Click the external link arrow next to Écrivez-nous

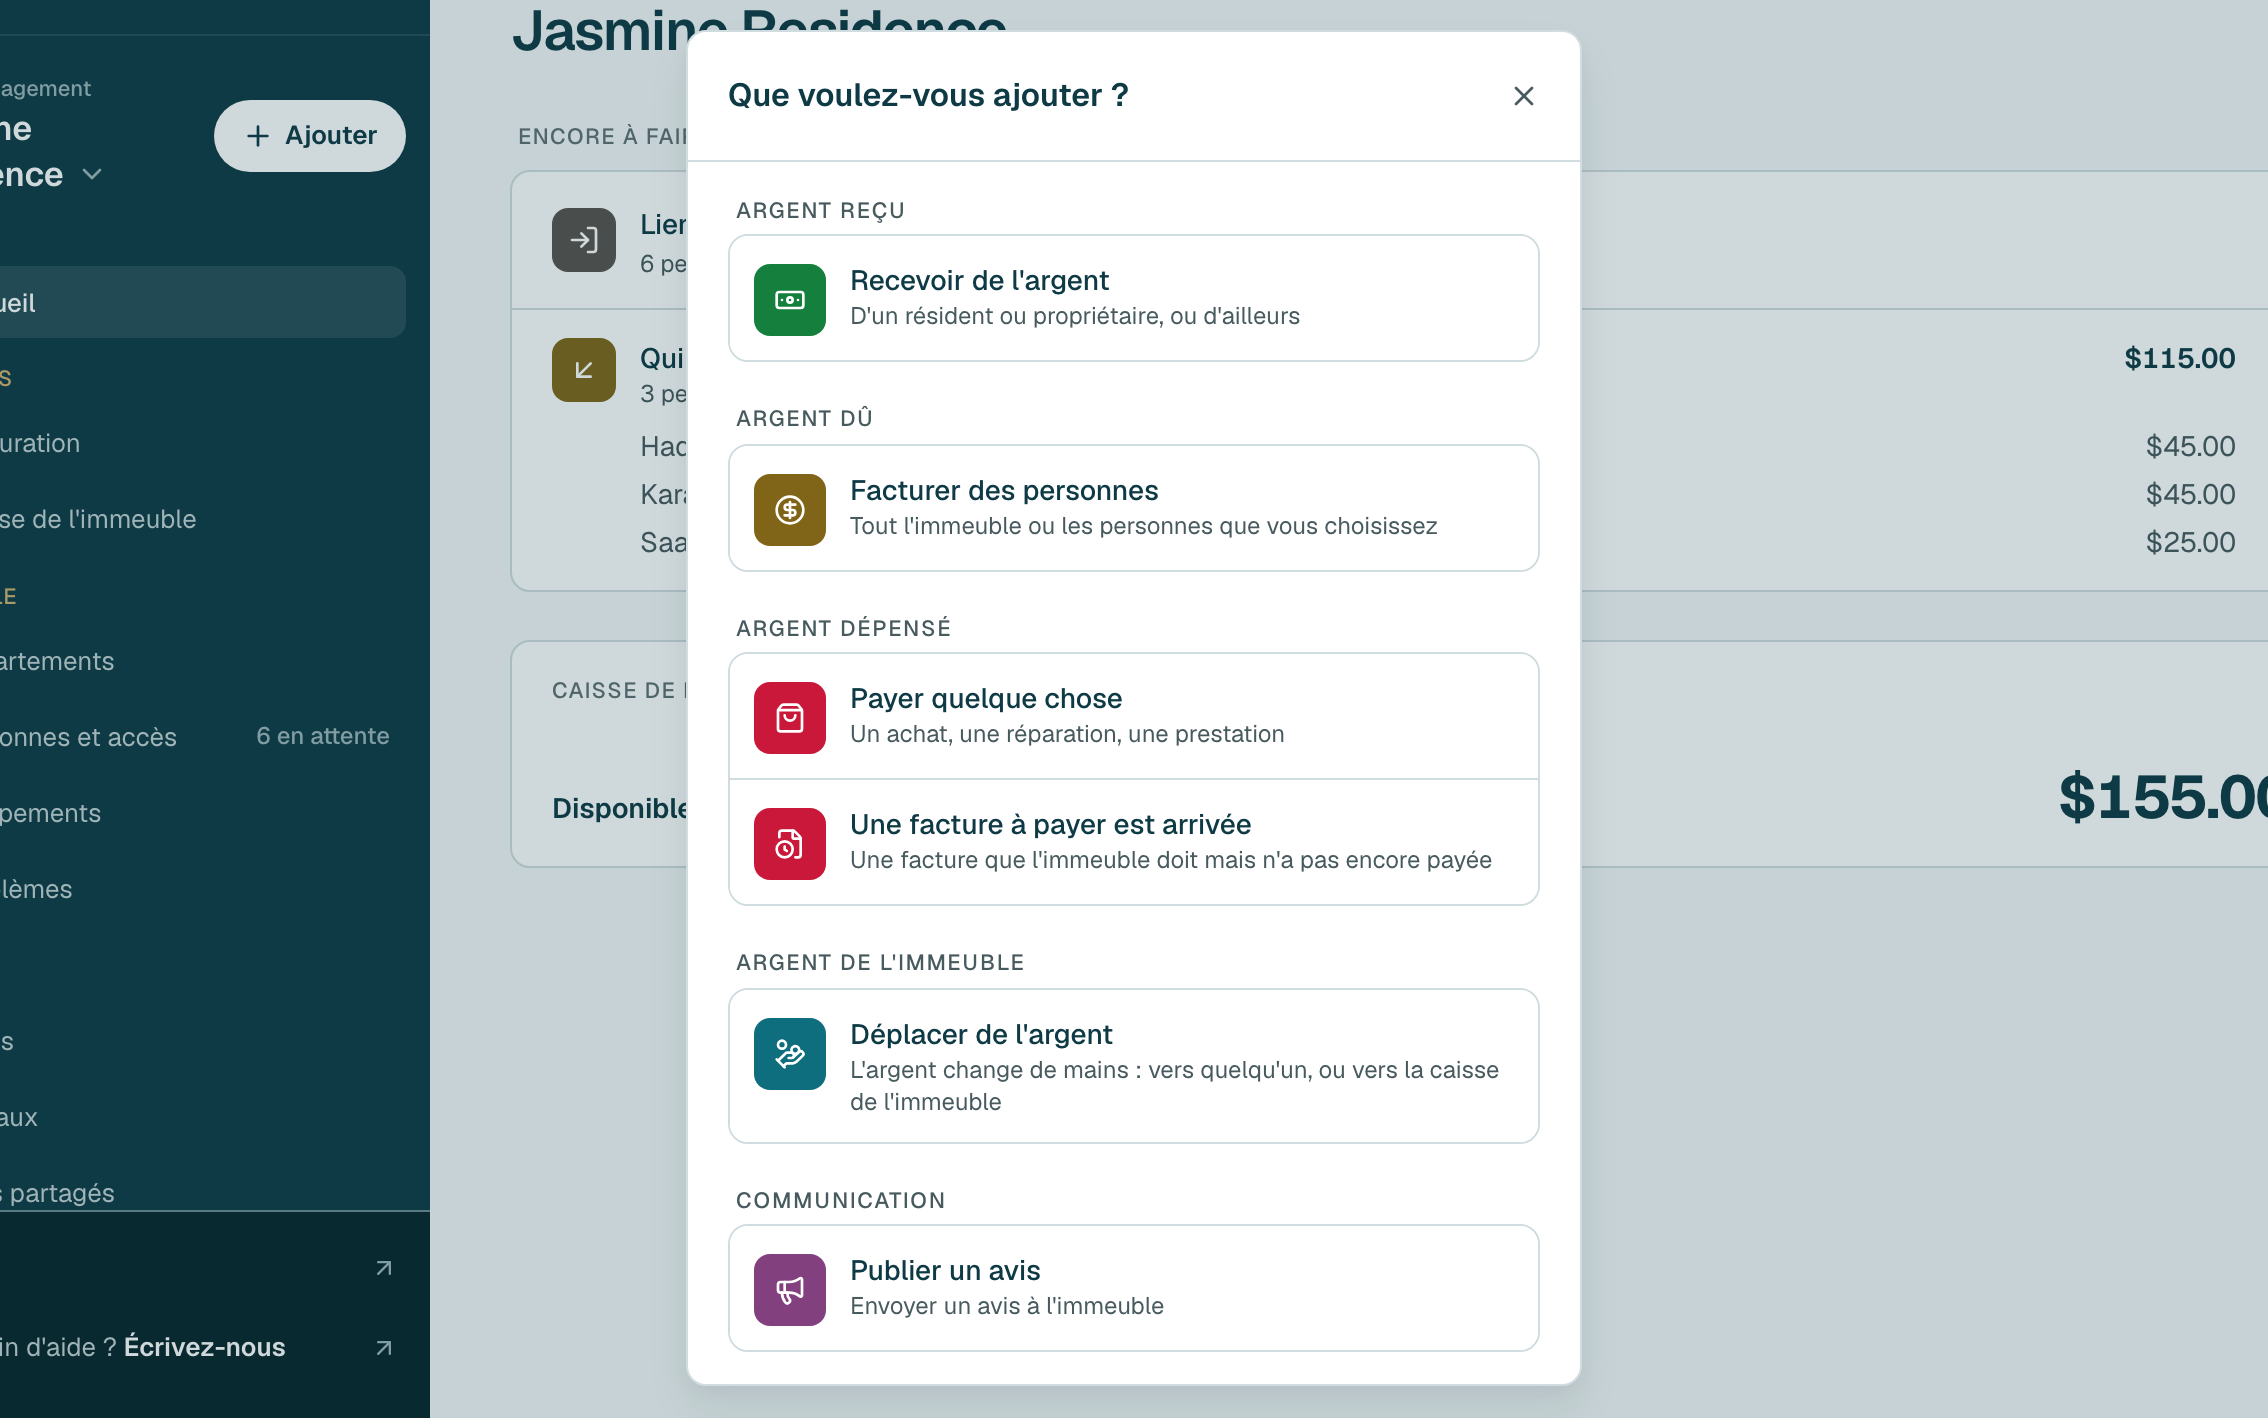click(384, 1348)
